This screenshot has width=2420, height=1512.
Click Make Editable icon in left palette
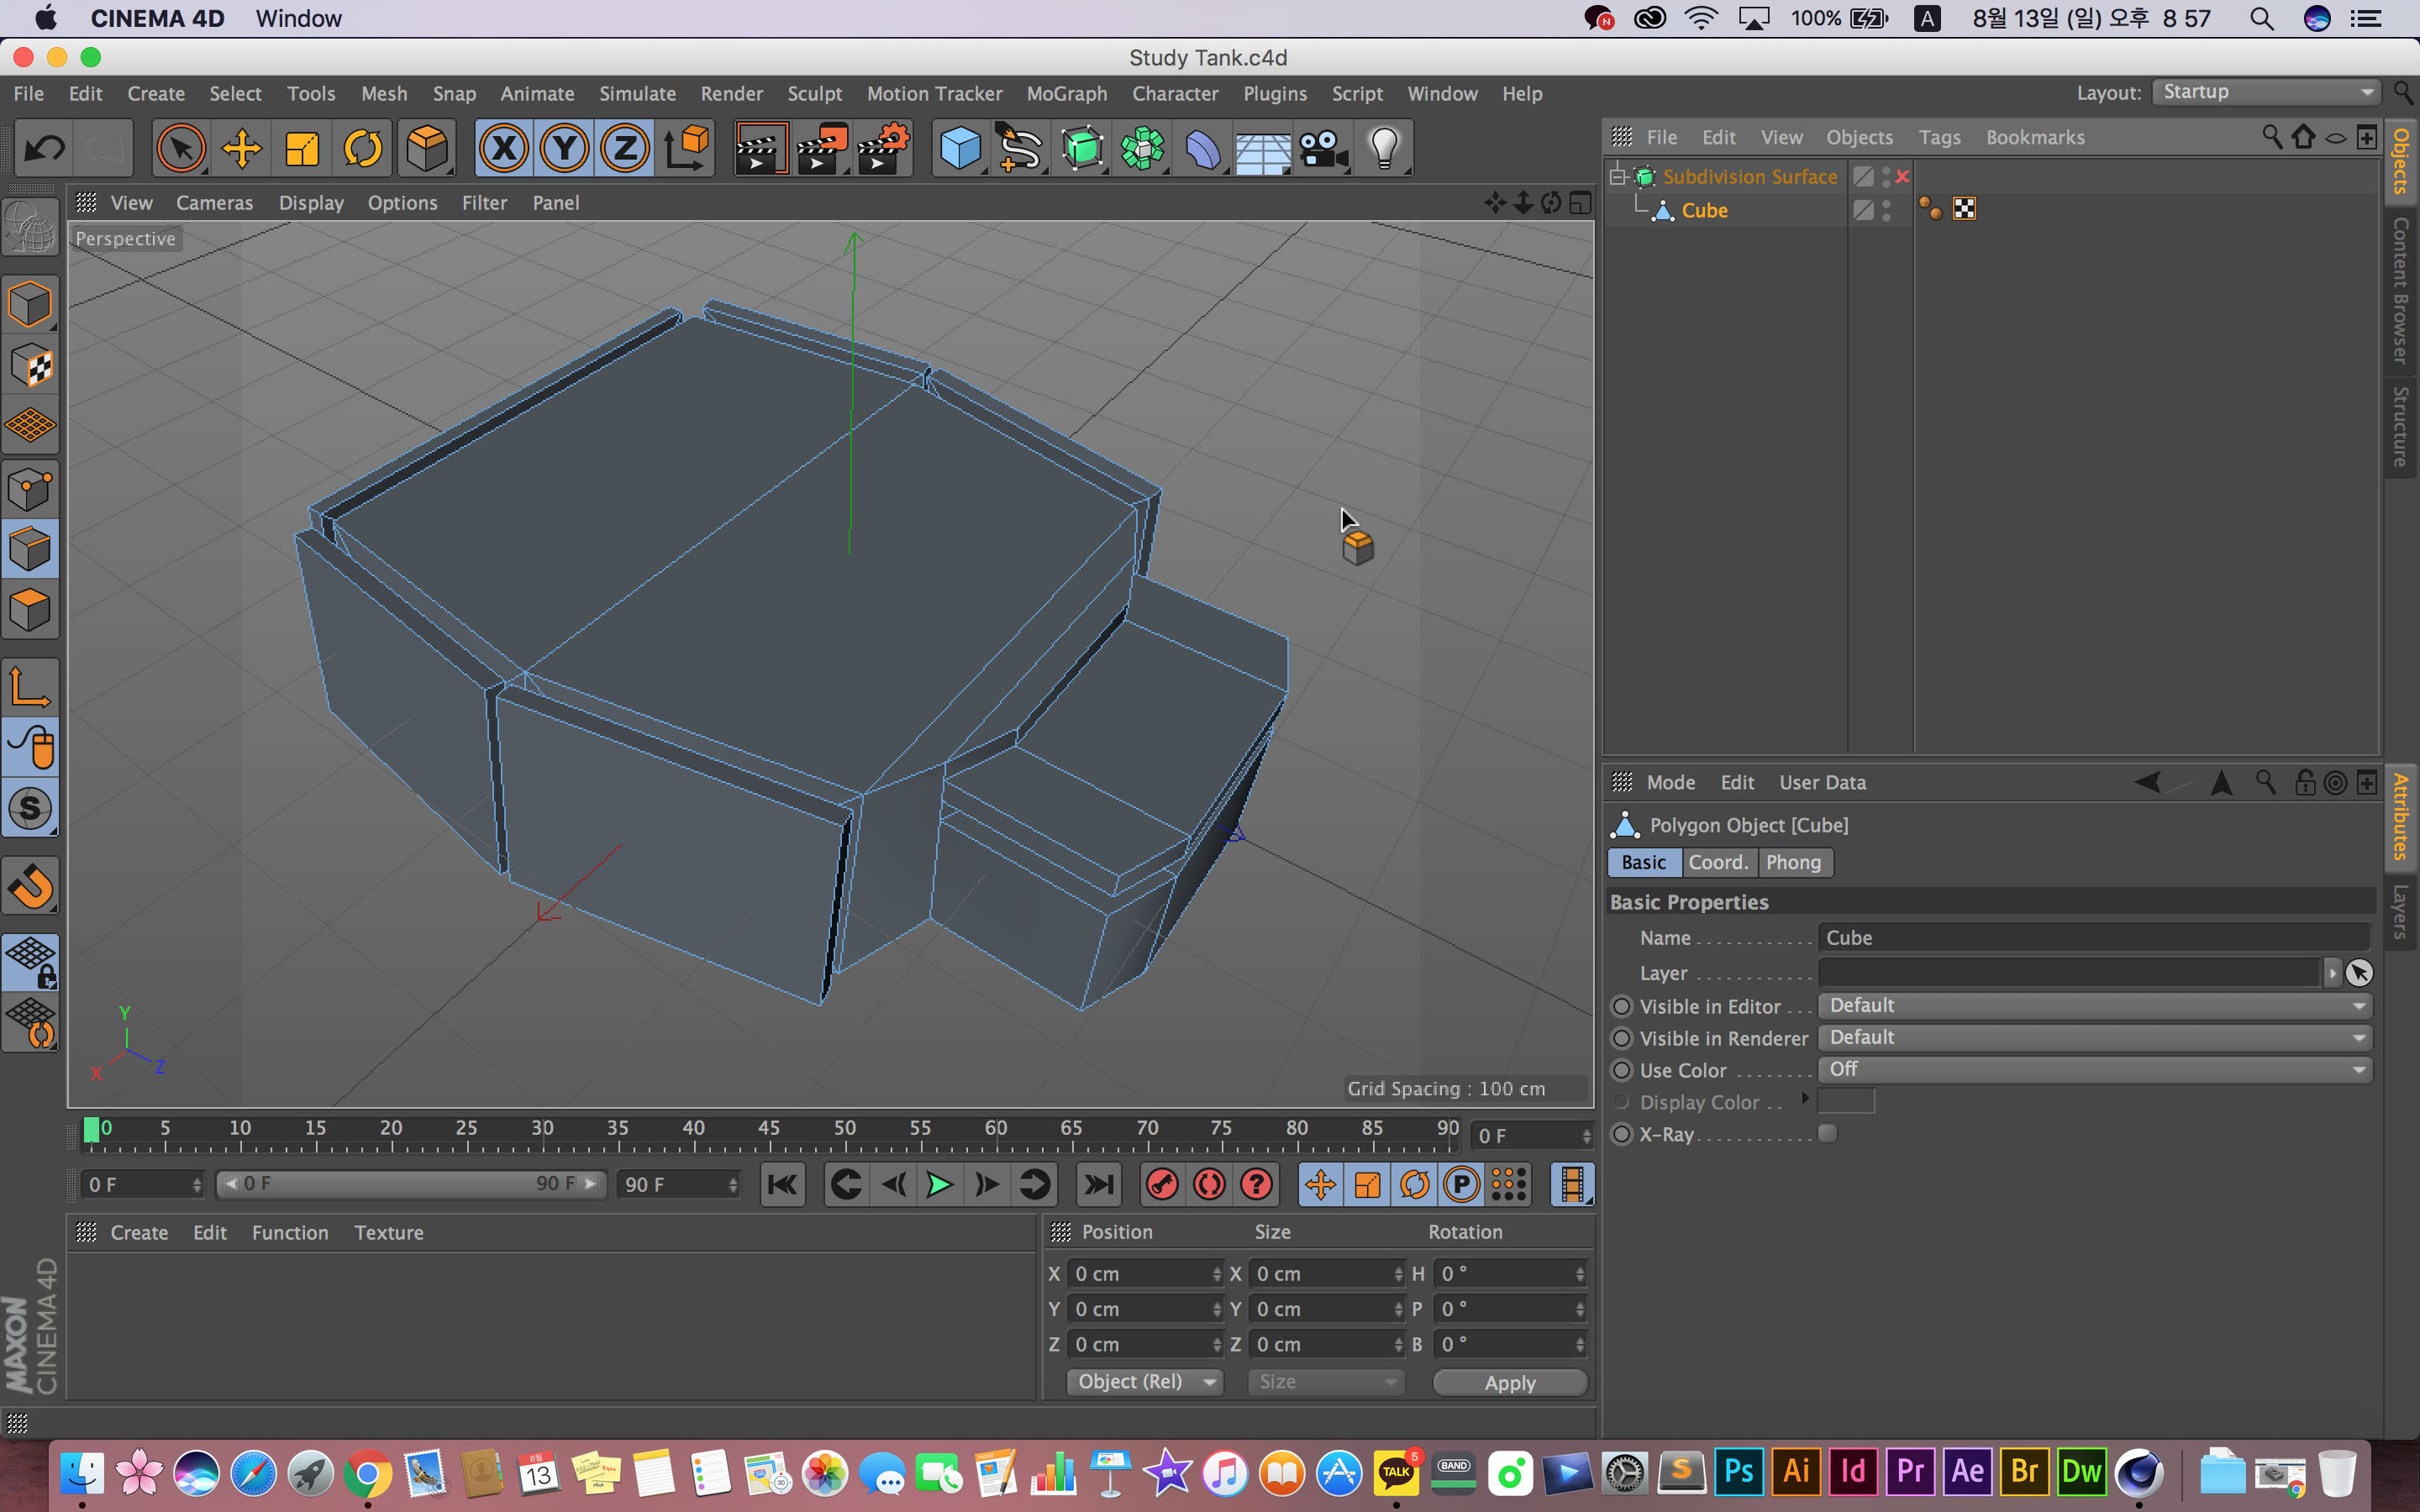tap(30, 228)
